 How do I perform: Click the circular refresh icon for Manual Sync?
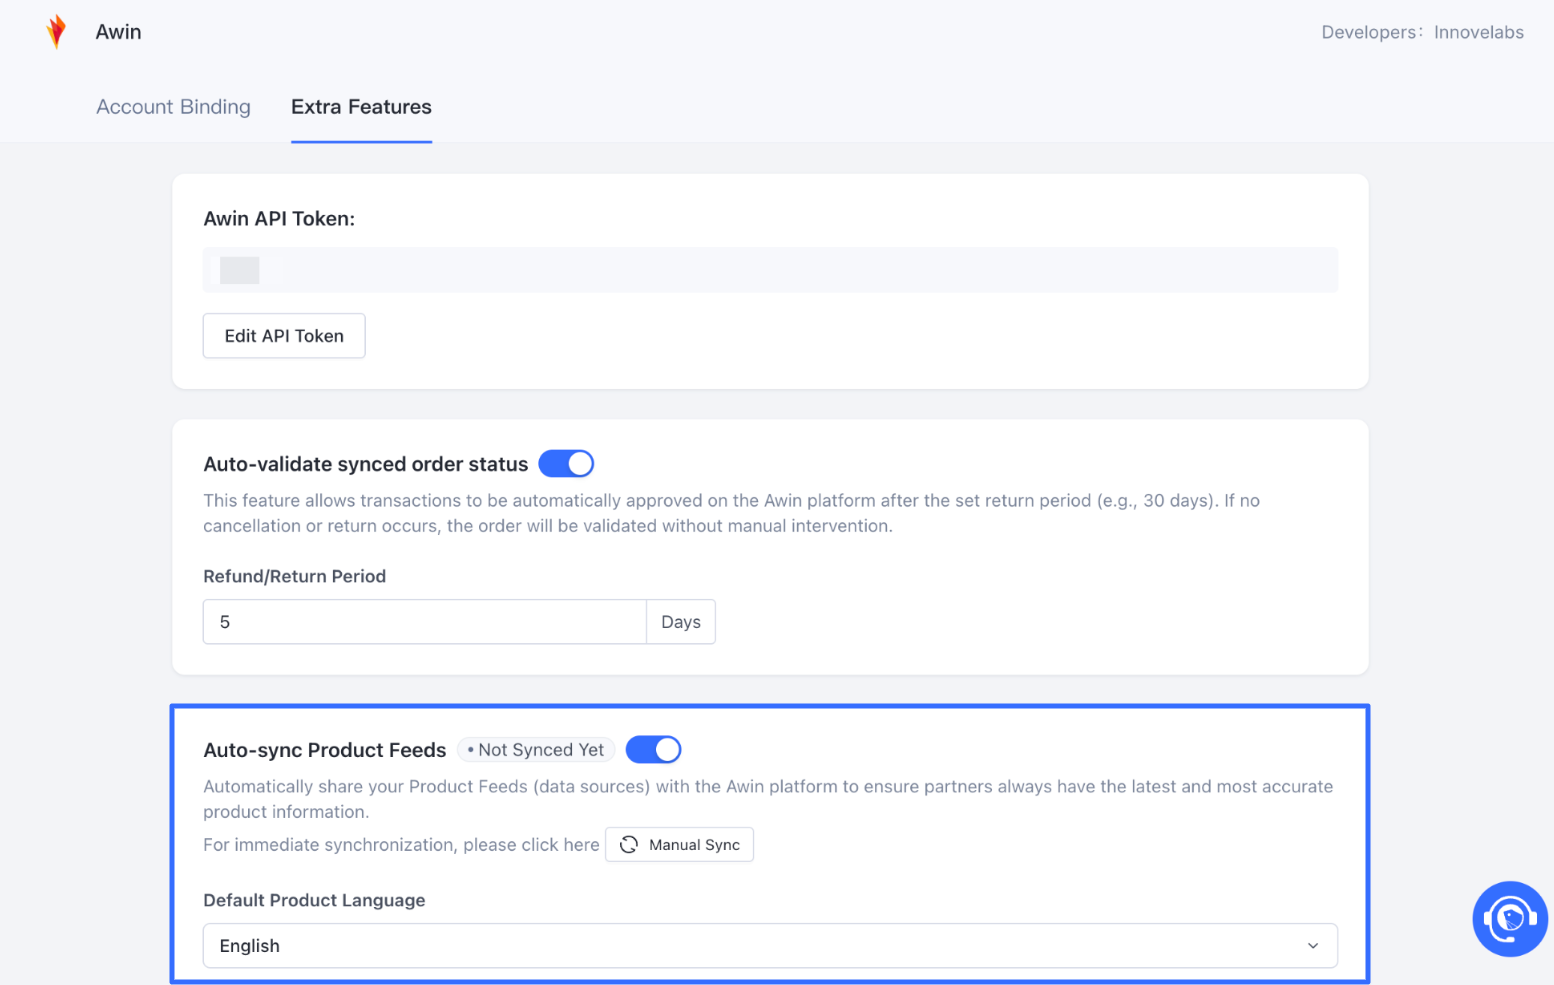[629, 845]
